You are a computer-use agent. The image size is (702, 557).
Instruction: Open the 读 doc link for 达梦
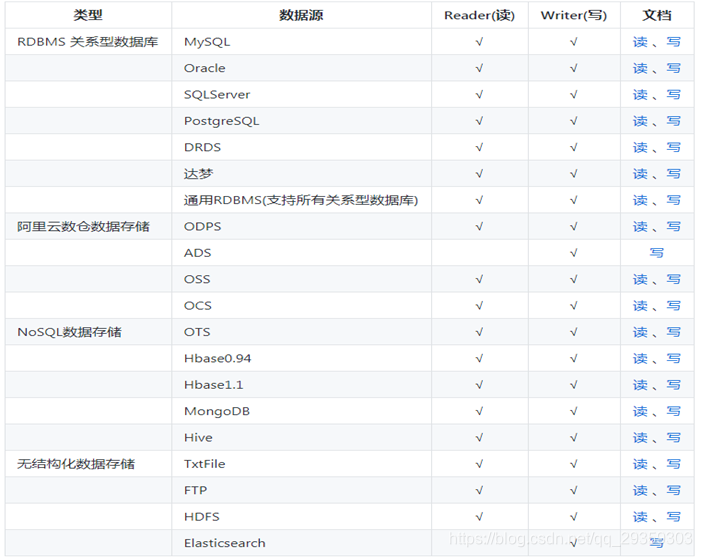pyautogui.click(x=640, y=174)
